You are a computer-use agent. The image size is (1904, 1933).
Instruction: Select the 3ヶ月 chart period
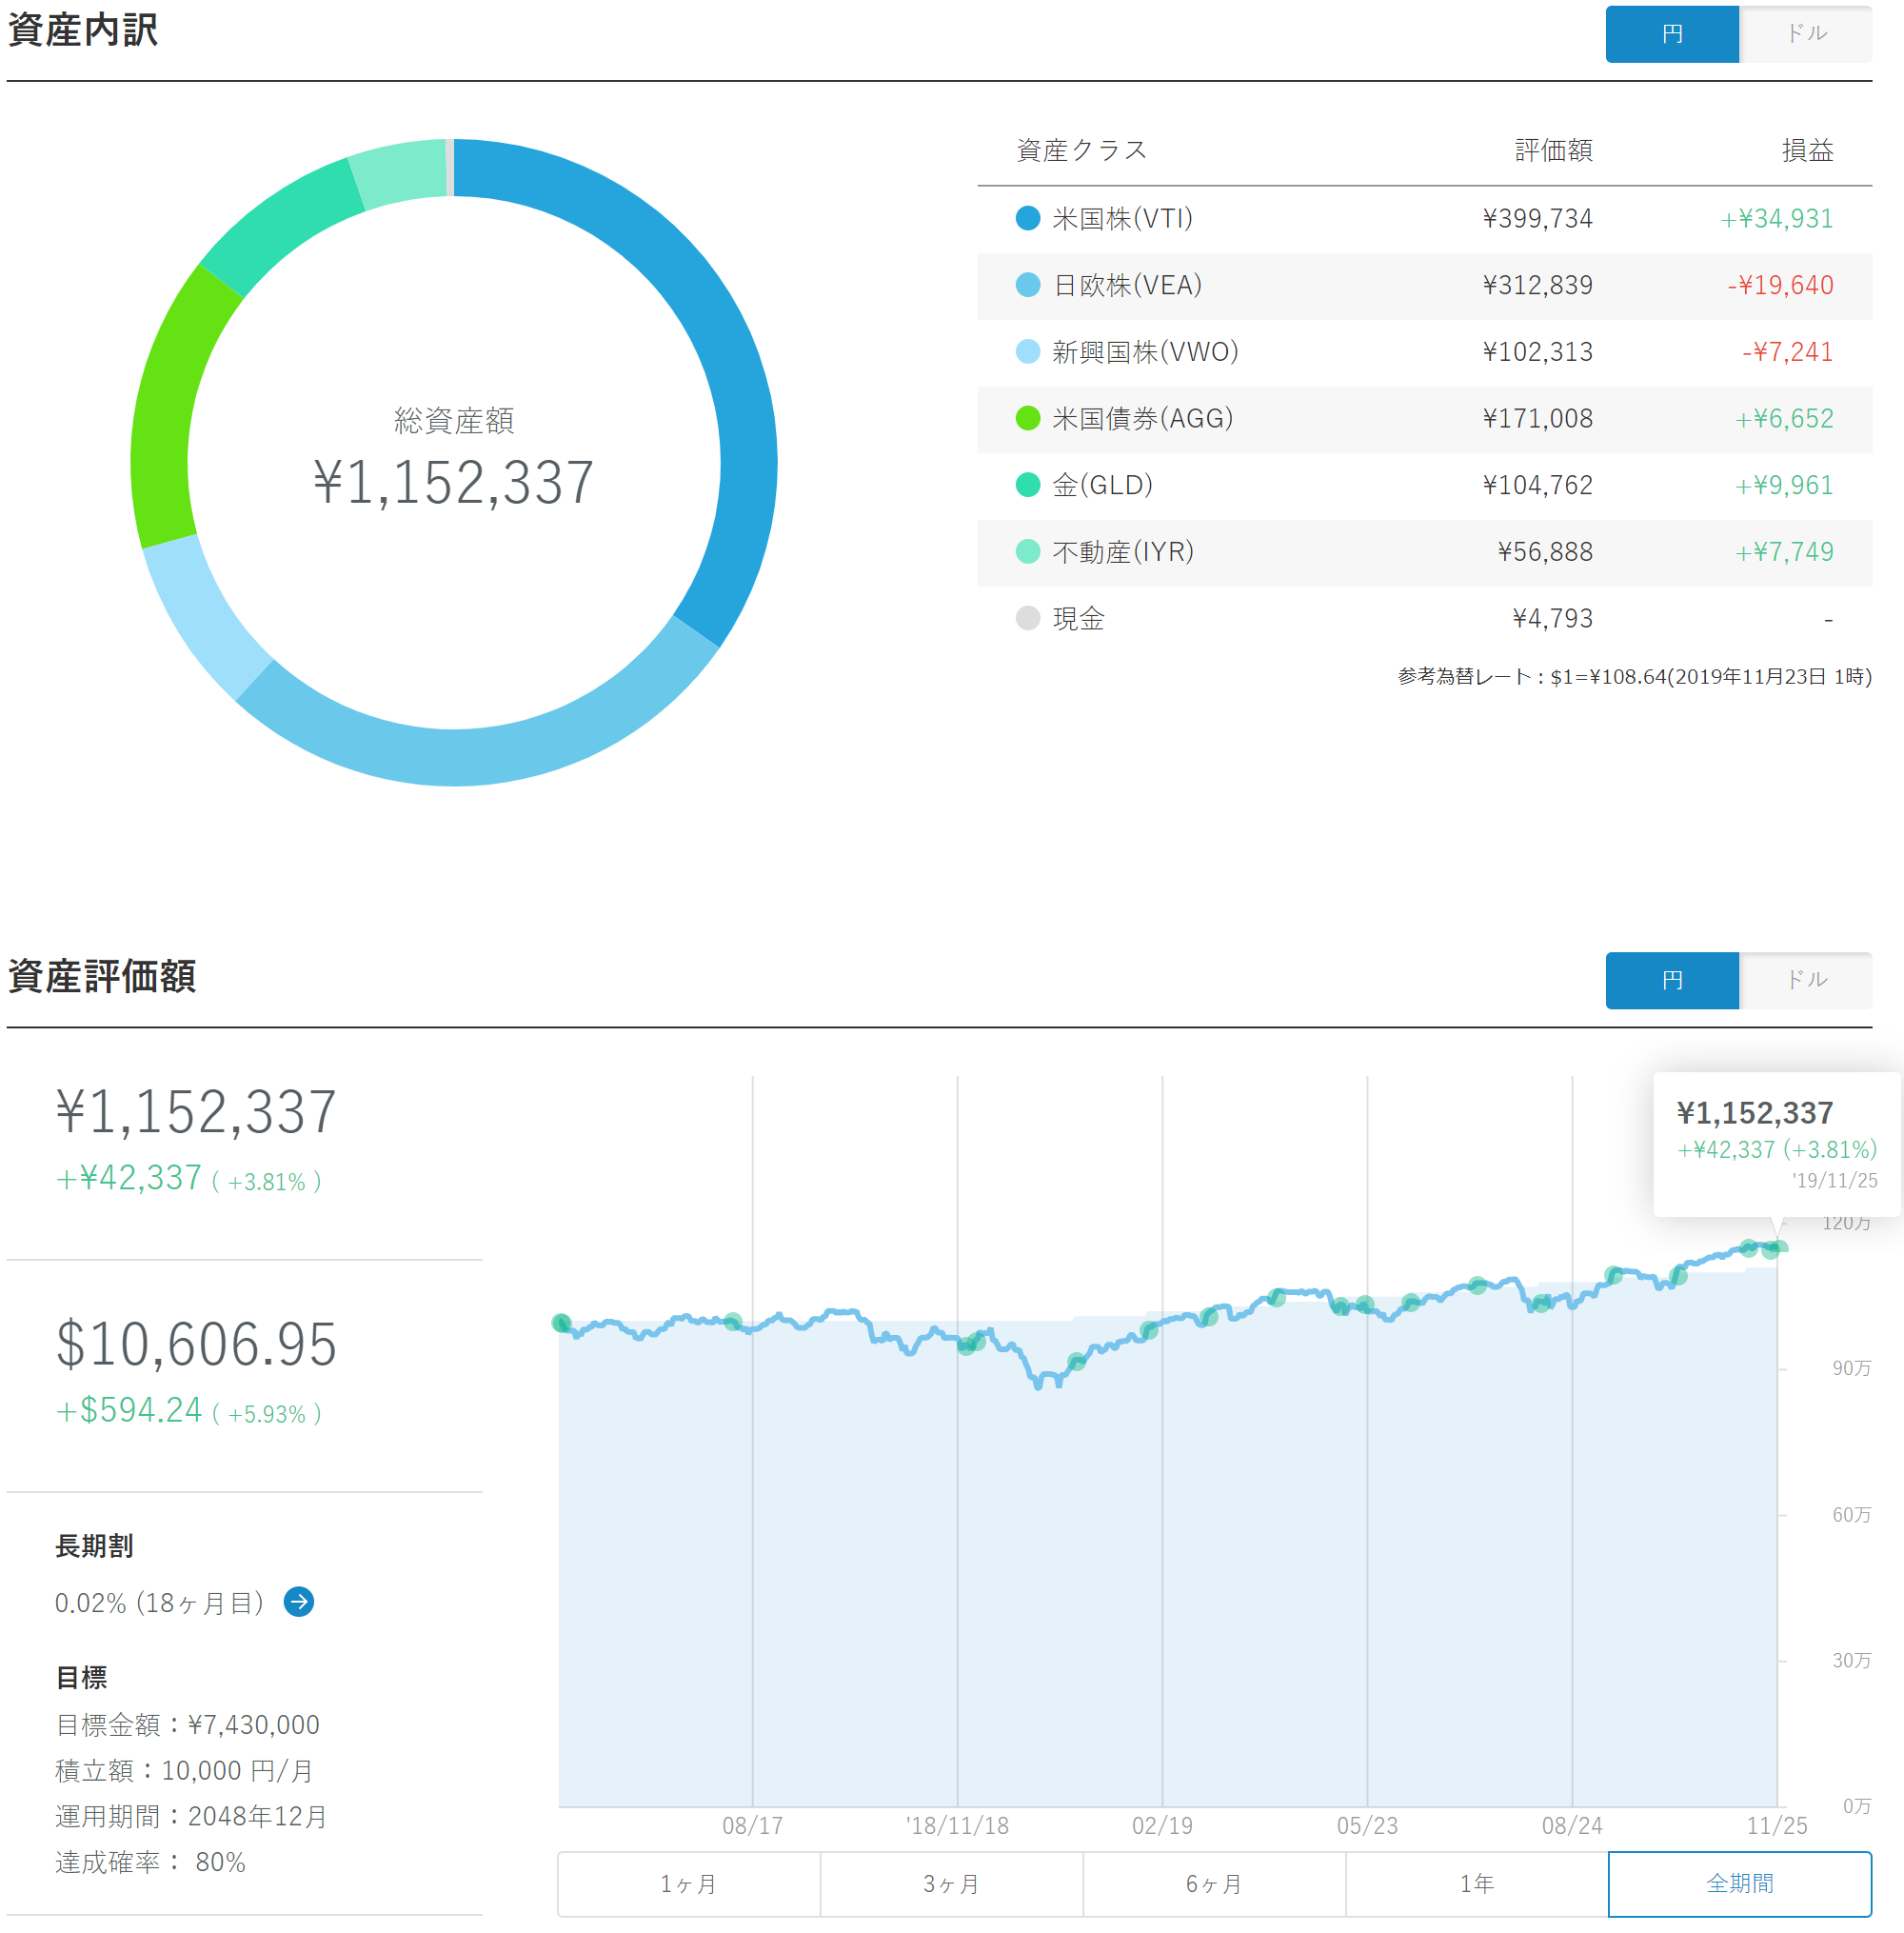[x=951, y=1883]
